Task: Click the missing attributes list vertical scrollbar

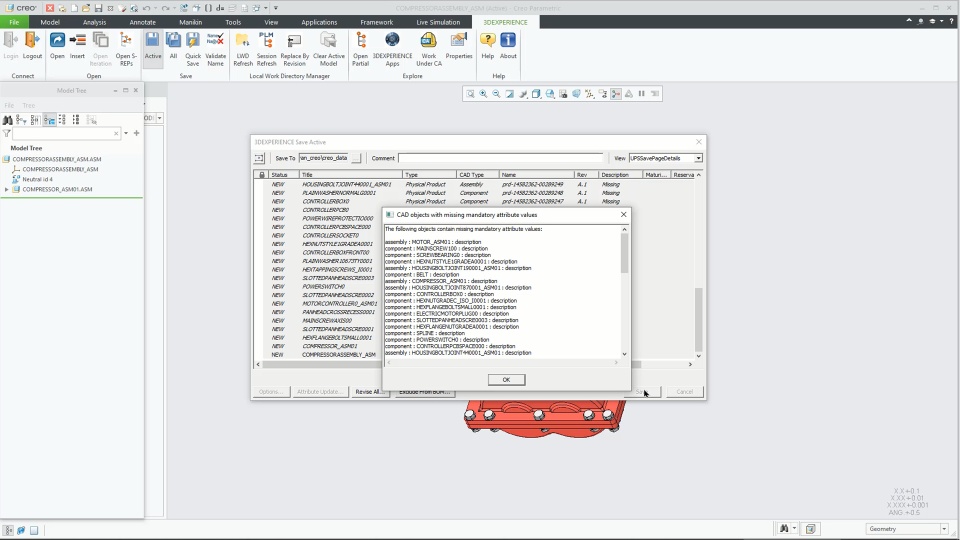Action: click(624, 291)
